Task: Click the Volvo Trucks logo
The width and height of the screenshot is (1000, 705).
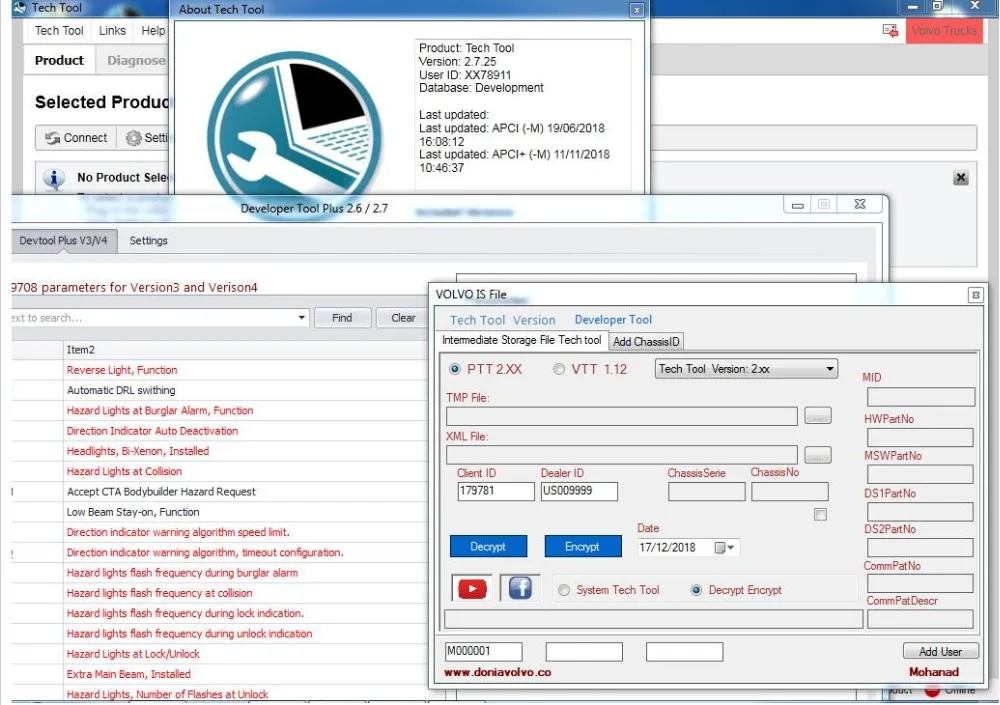Action: 943,30
